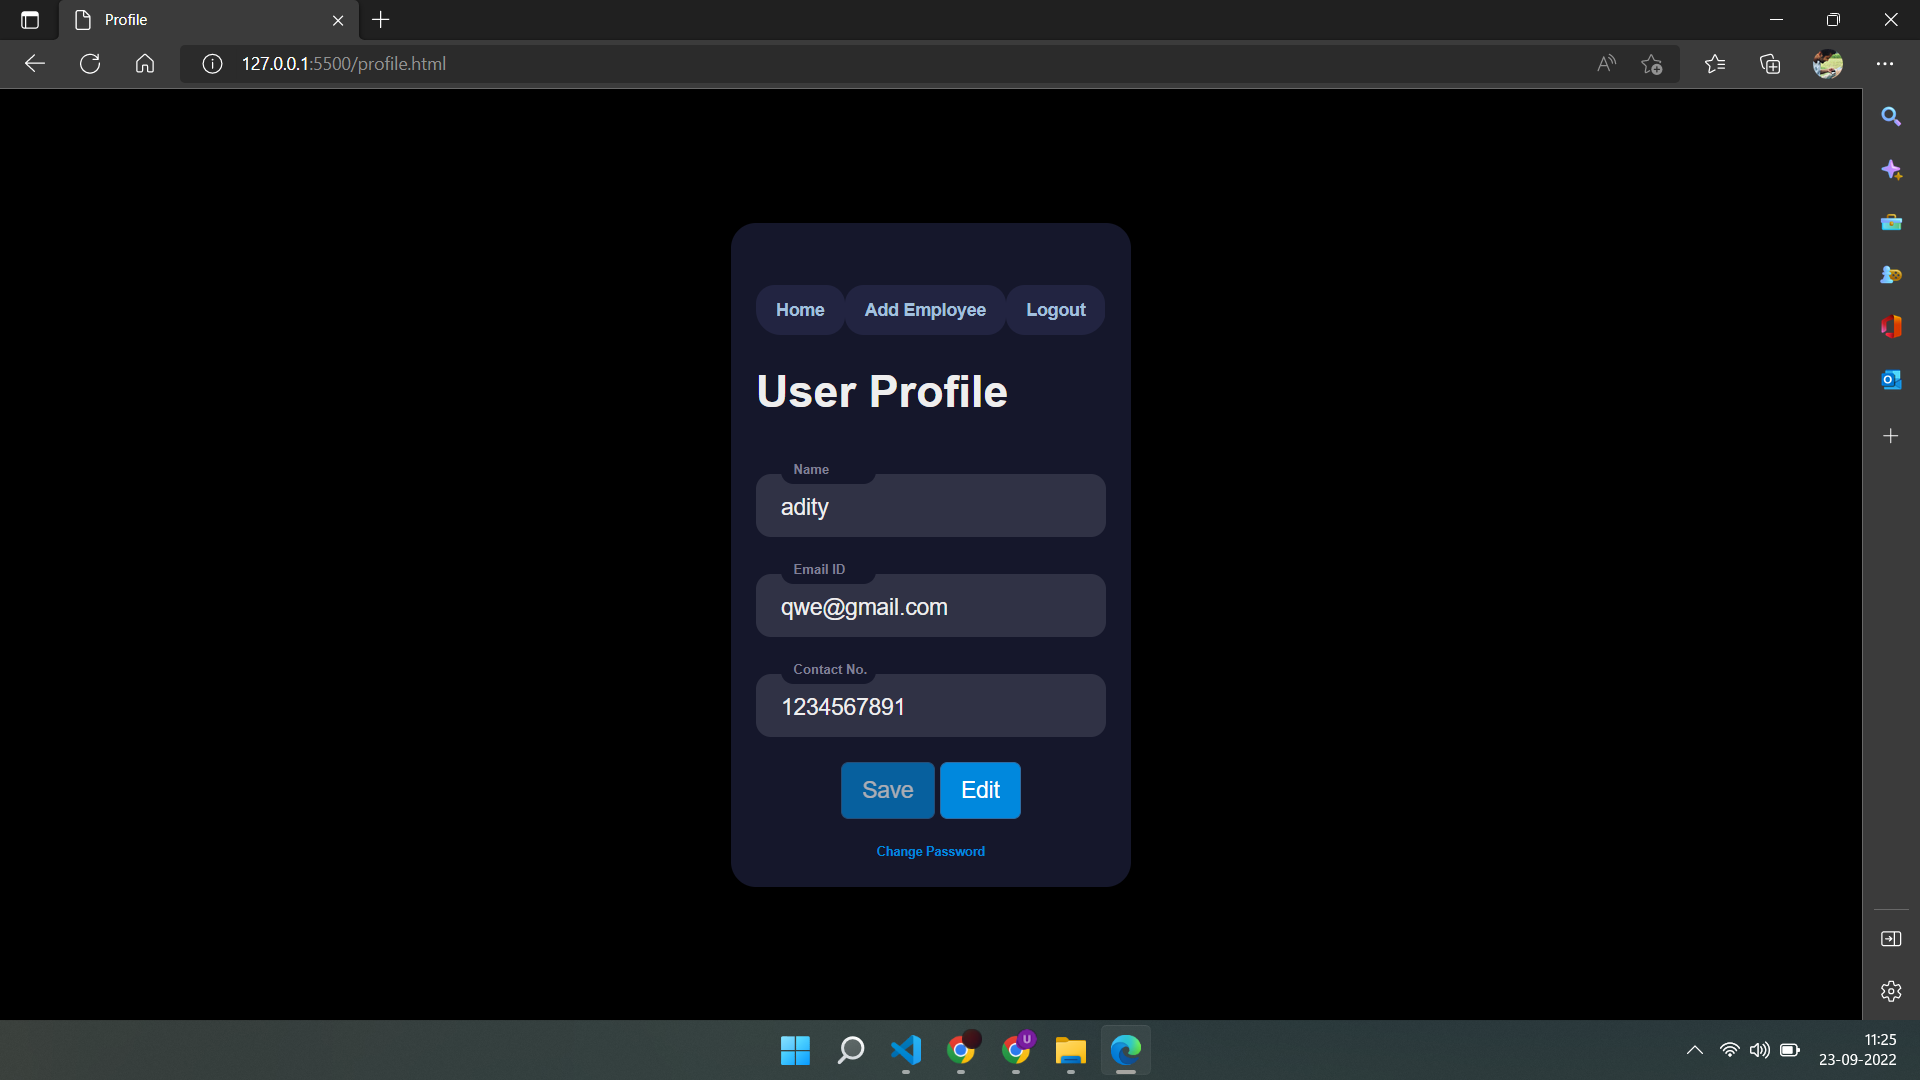Open Outlook from the sidebar

(1892, 380)
